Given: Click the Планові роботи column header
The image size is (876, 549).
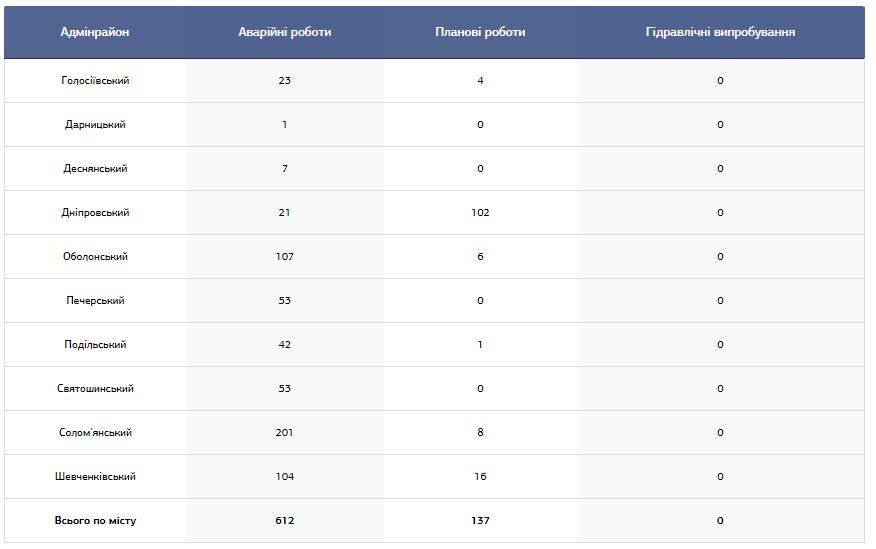Looking at the screenshot, I should pyautogui.click(x=480, y=32).
